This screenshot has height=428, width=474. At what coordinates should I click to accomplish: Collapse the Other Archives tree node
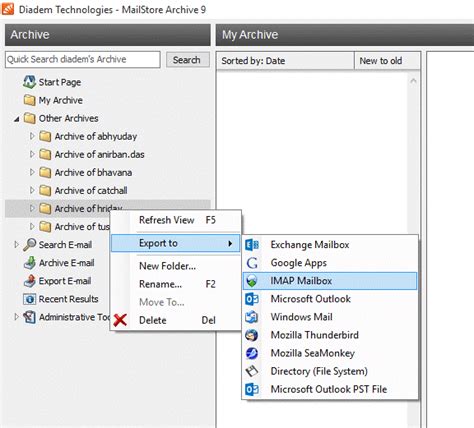pos(16,119)
